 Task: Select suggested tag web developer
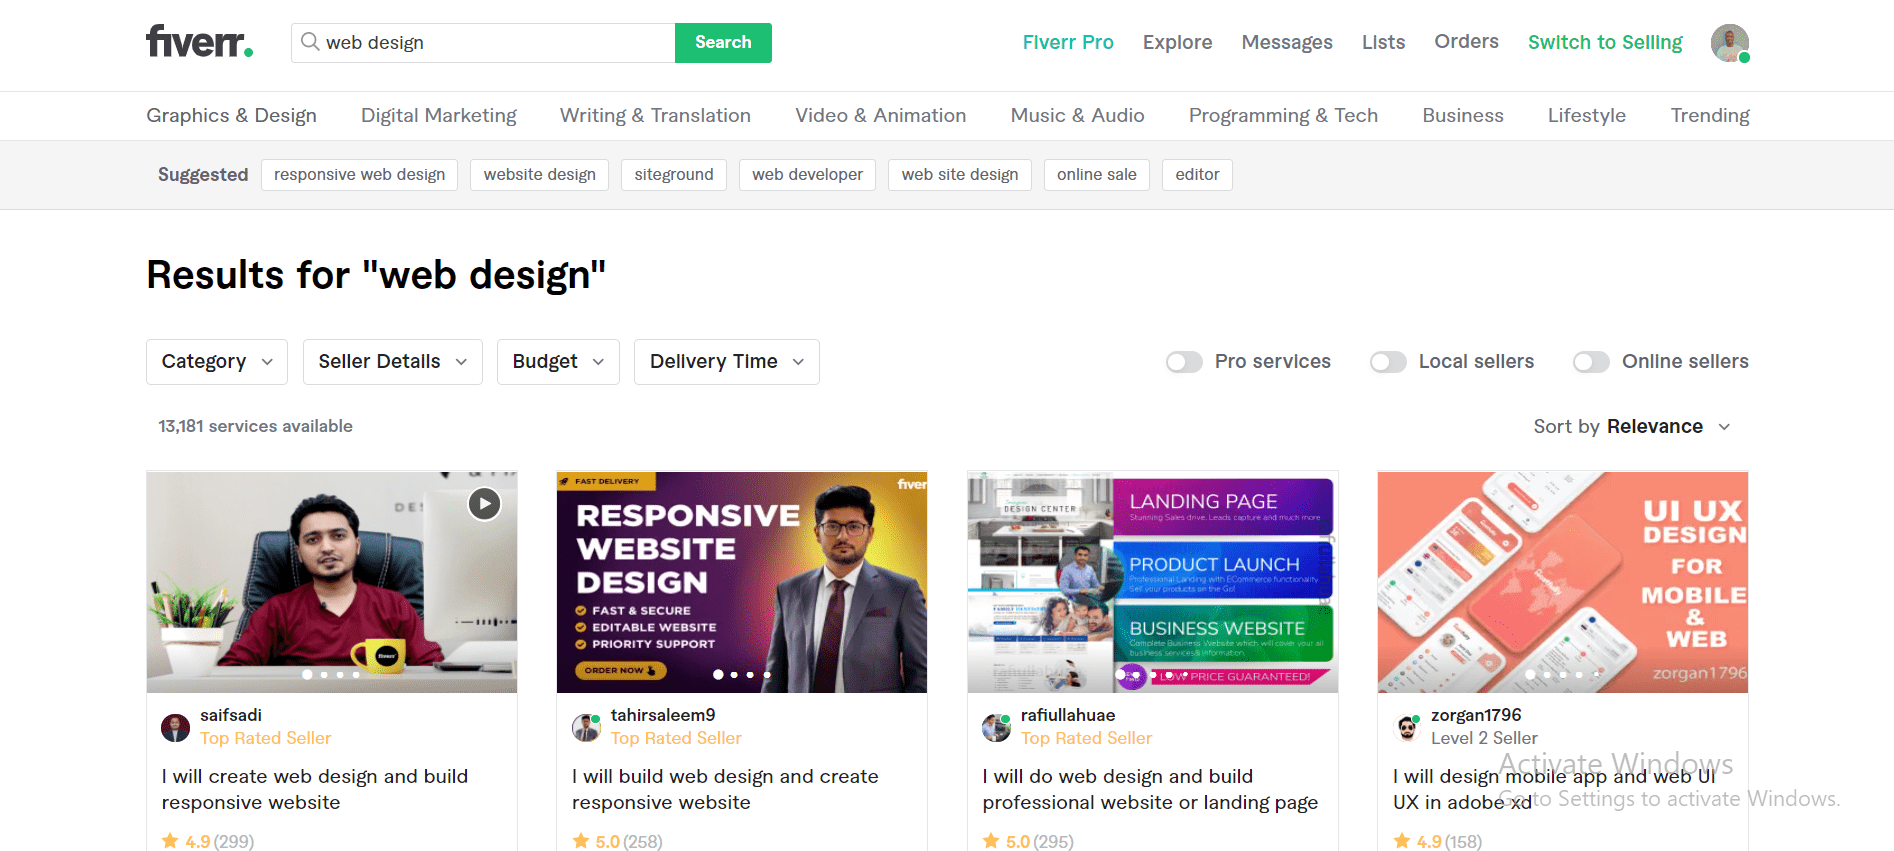pyautogui.click(x=807, y=175)
